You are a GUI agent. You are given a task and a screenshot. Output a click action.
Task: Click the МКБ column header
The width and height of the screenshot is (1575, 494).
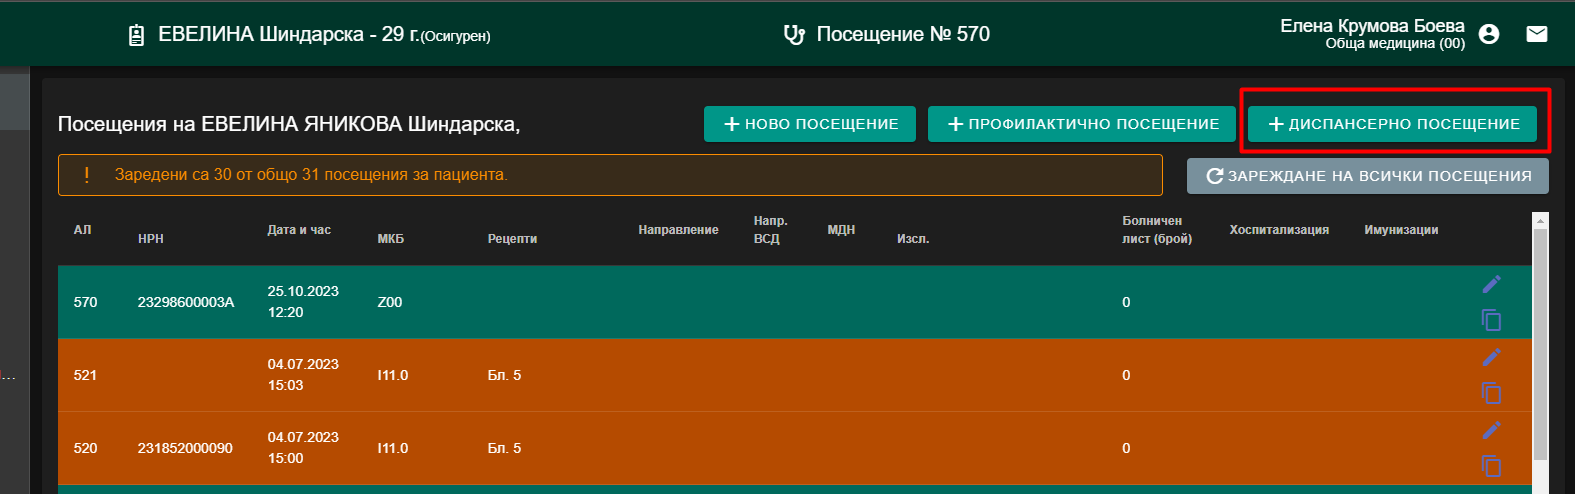point(390,239)
